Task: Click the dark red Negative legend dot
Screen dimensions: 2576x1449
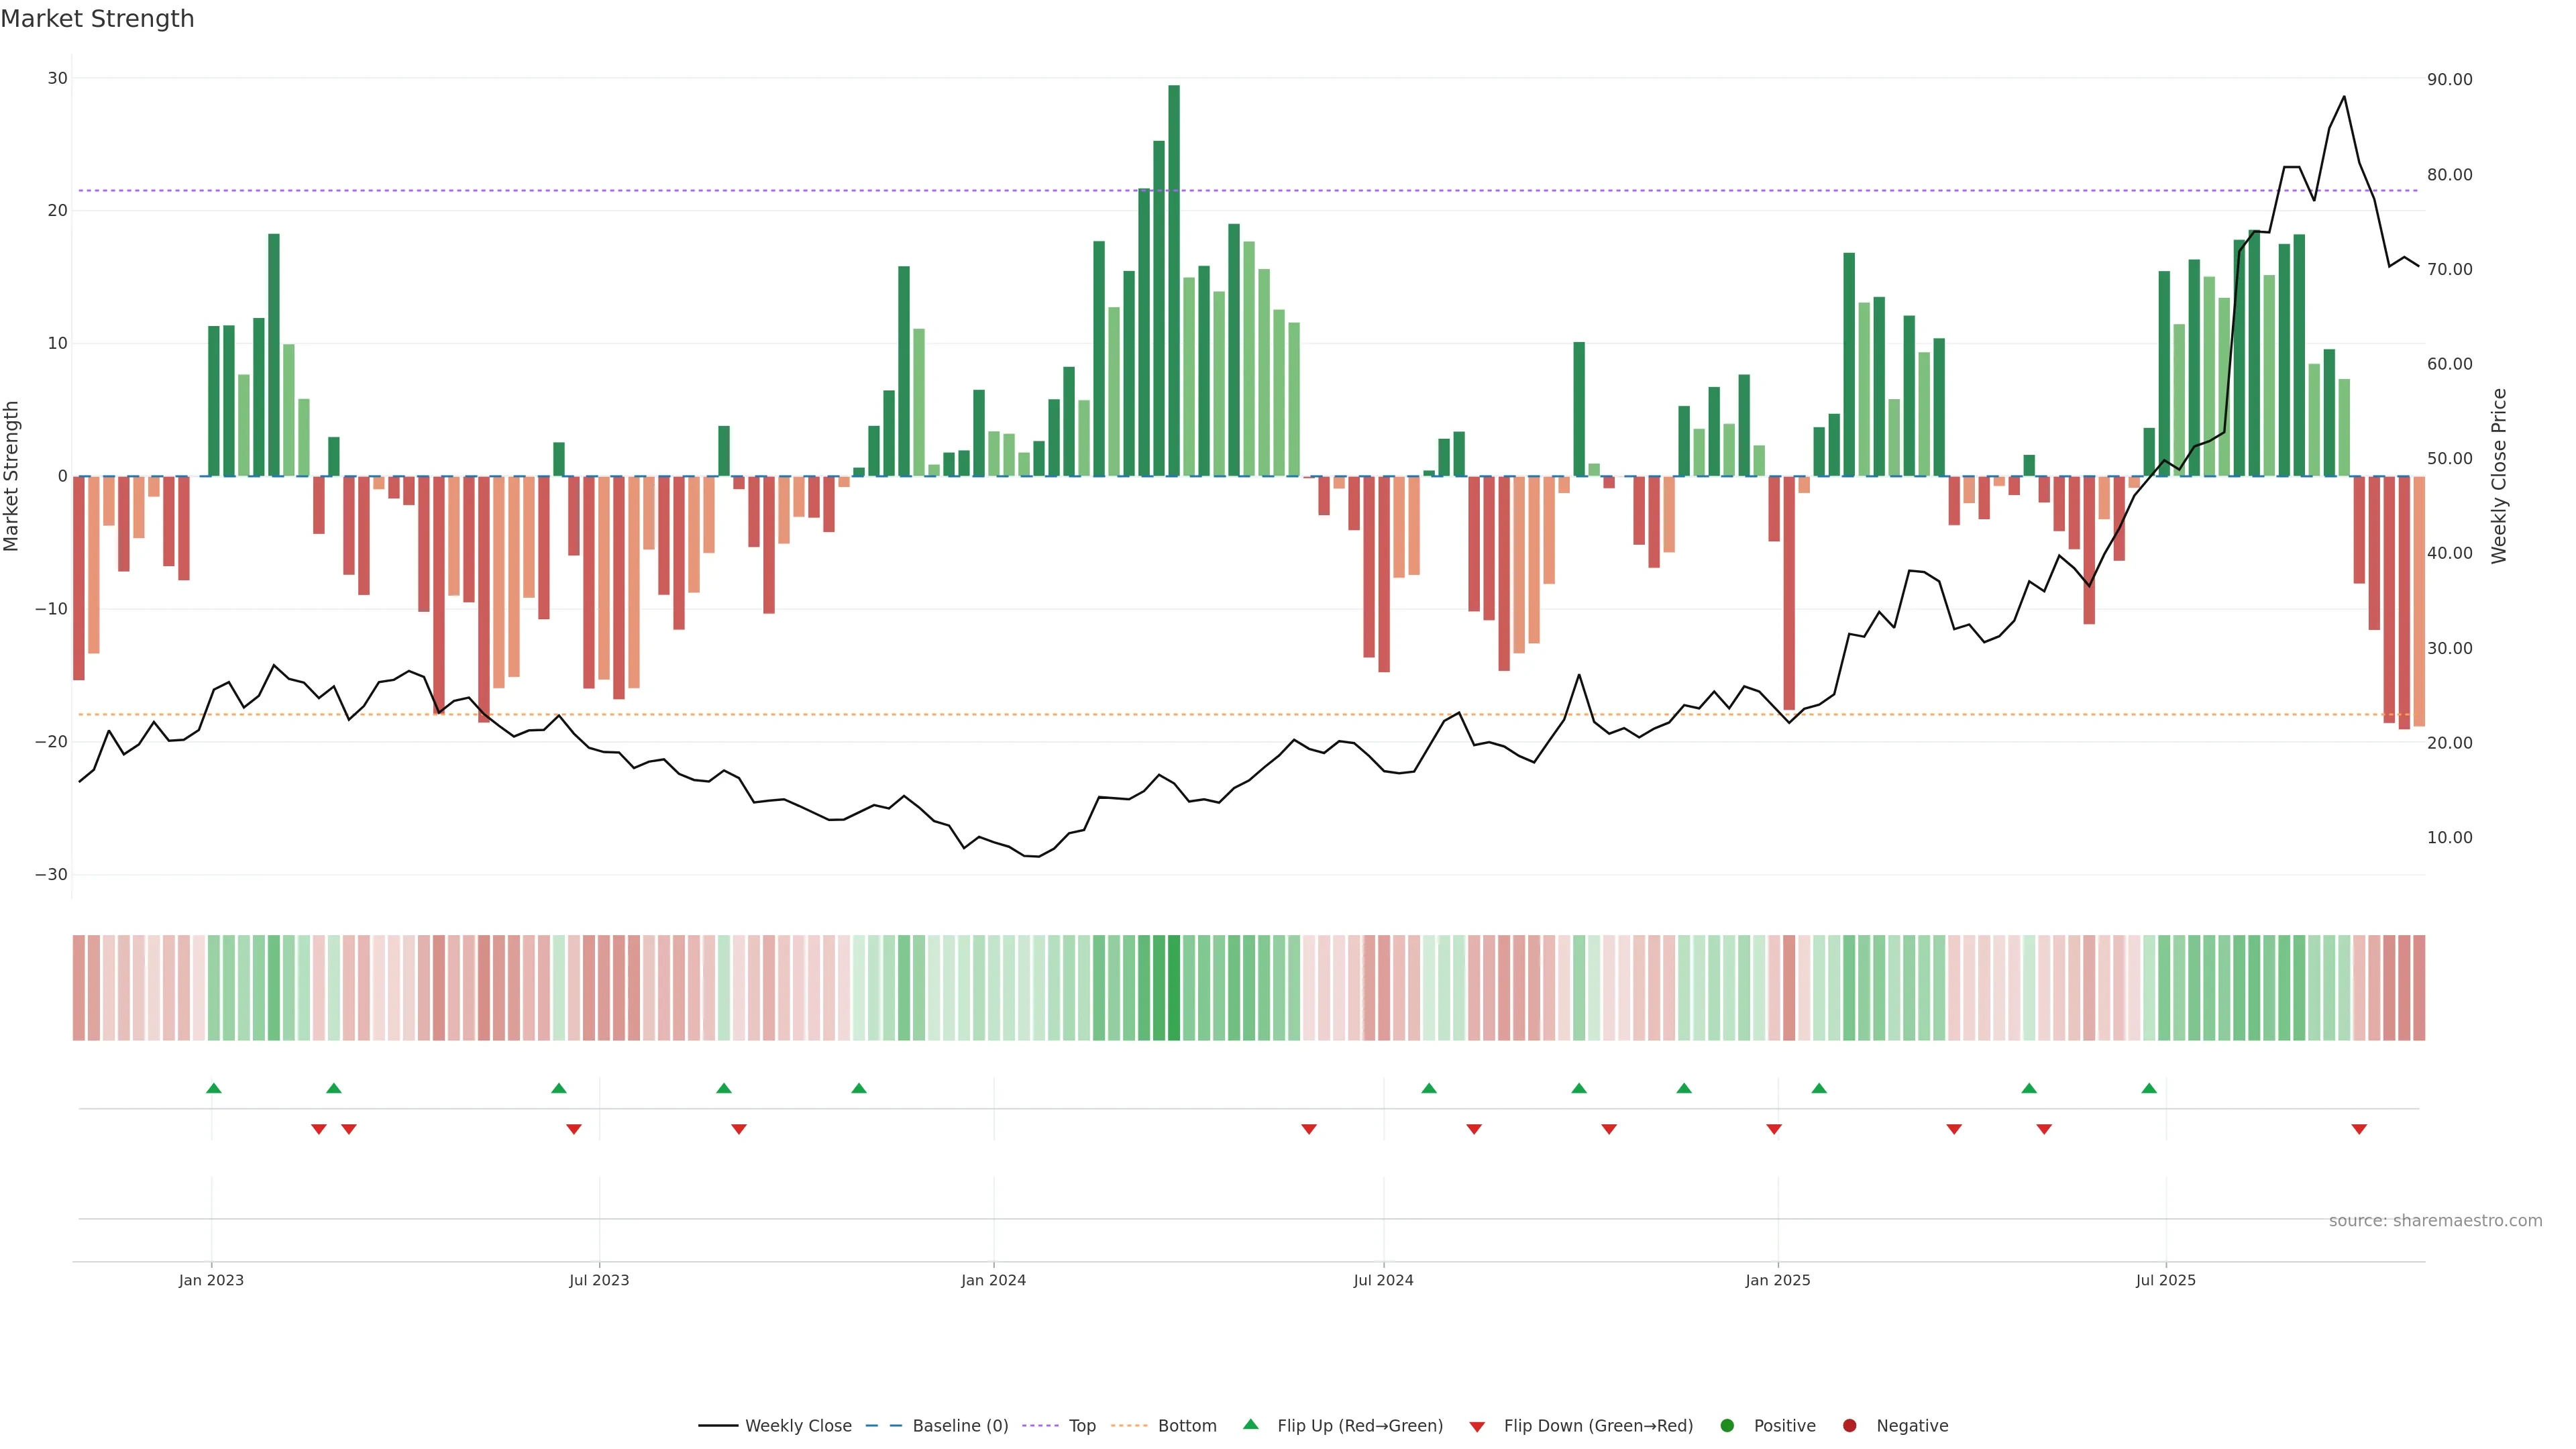Action: [1849, 1426]
